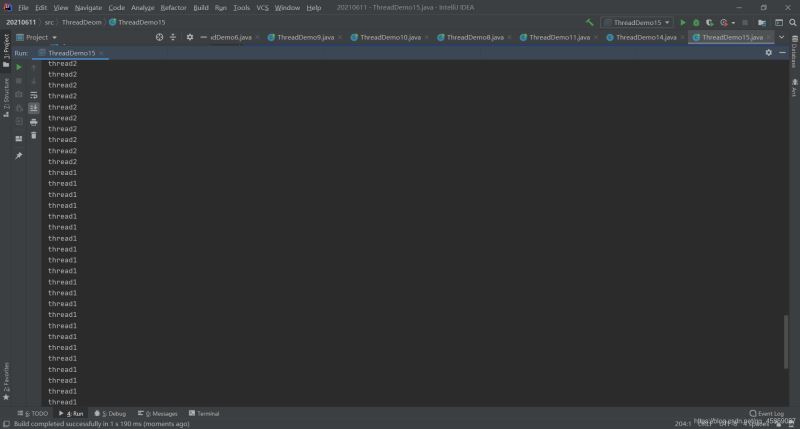
Task: Open Run panel settings gear
Action: click(768, 53)
